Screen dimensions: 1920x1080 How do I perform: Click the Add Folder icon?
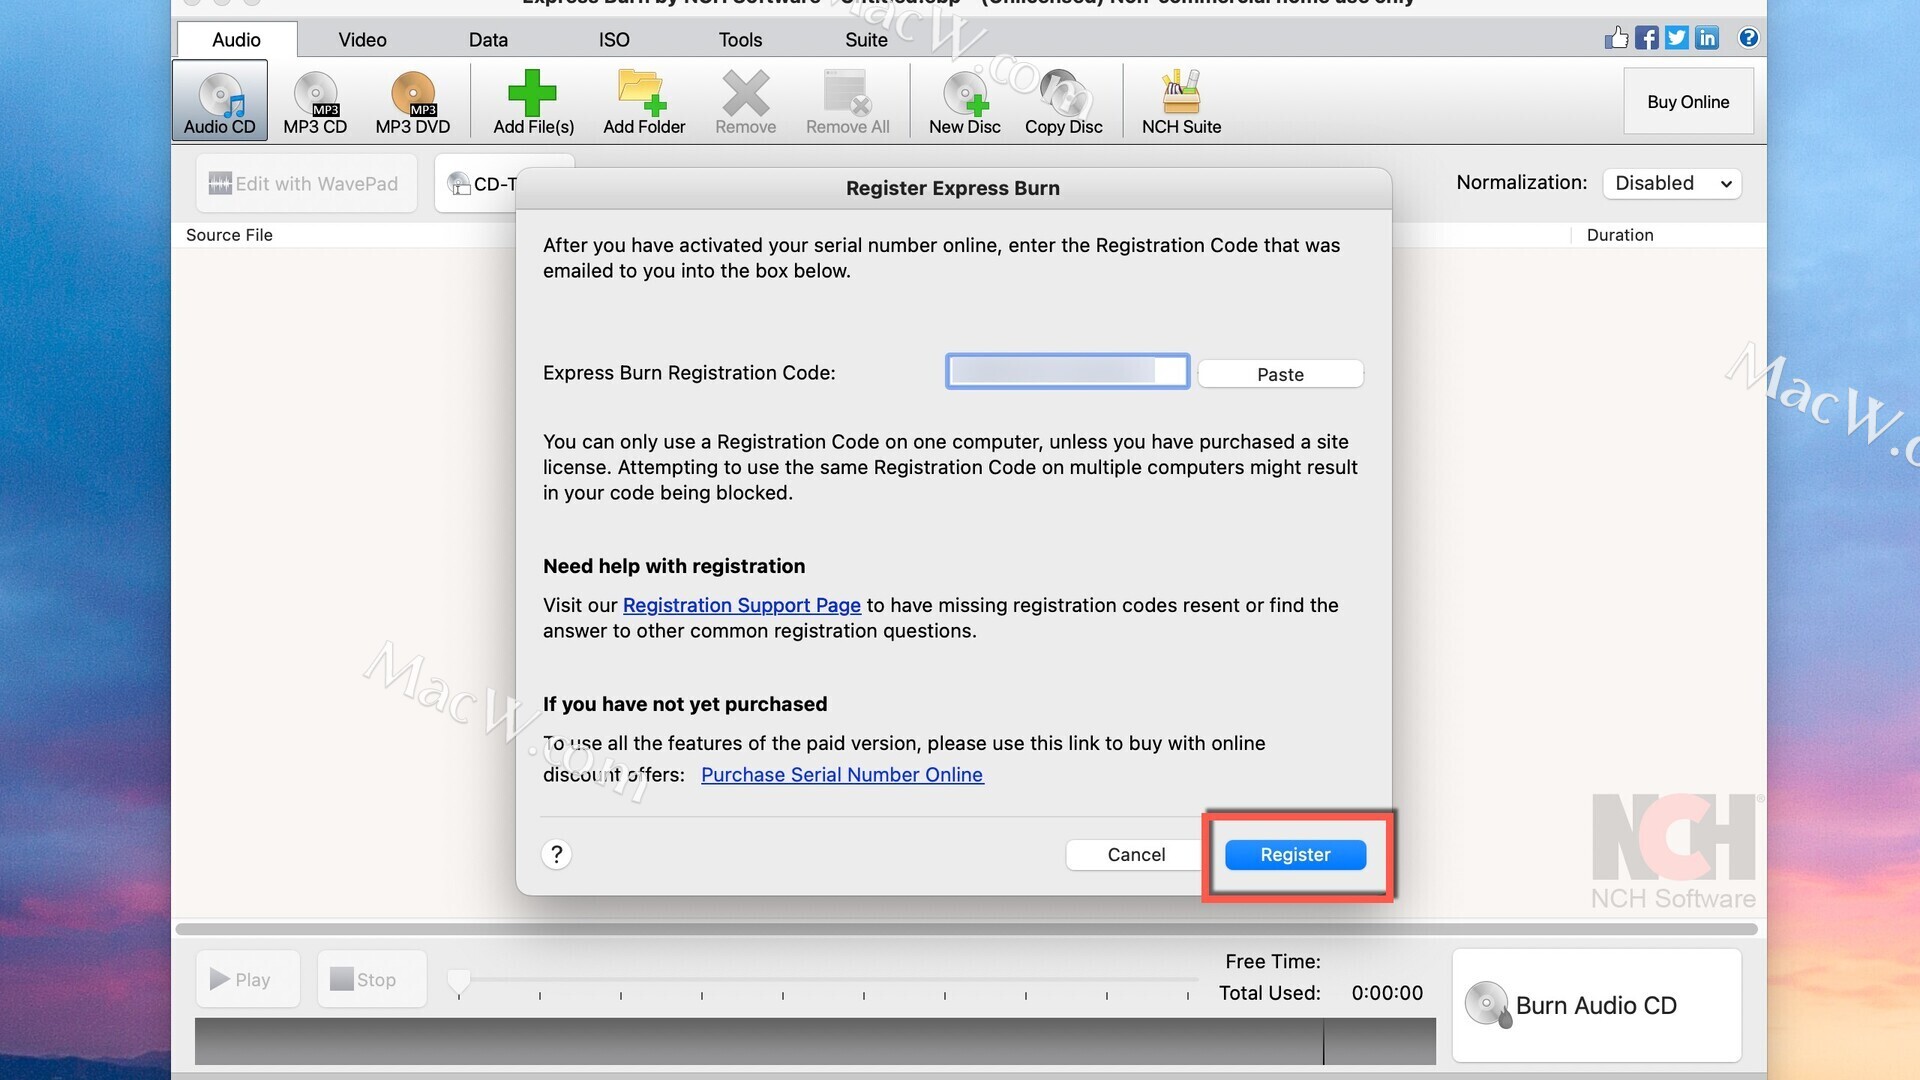(x=643, y=93)
